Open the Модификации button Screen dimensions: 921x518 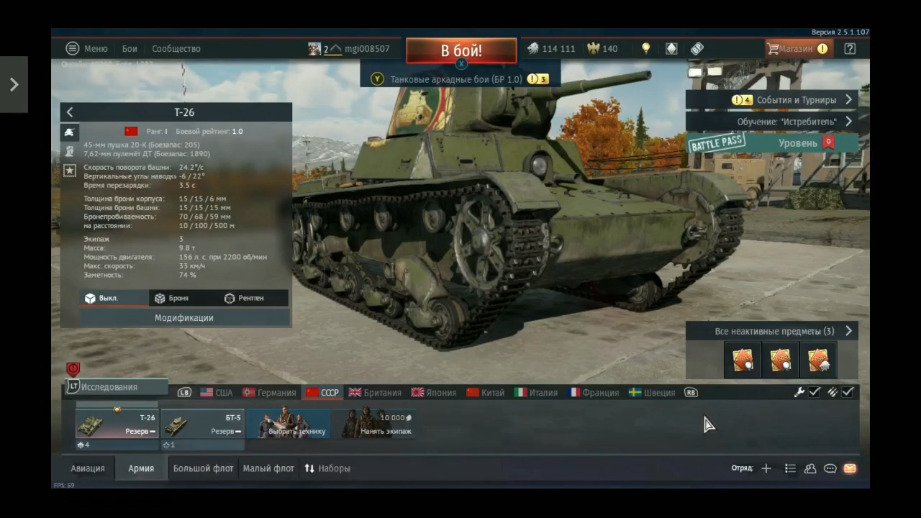coord(183,318)
